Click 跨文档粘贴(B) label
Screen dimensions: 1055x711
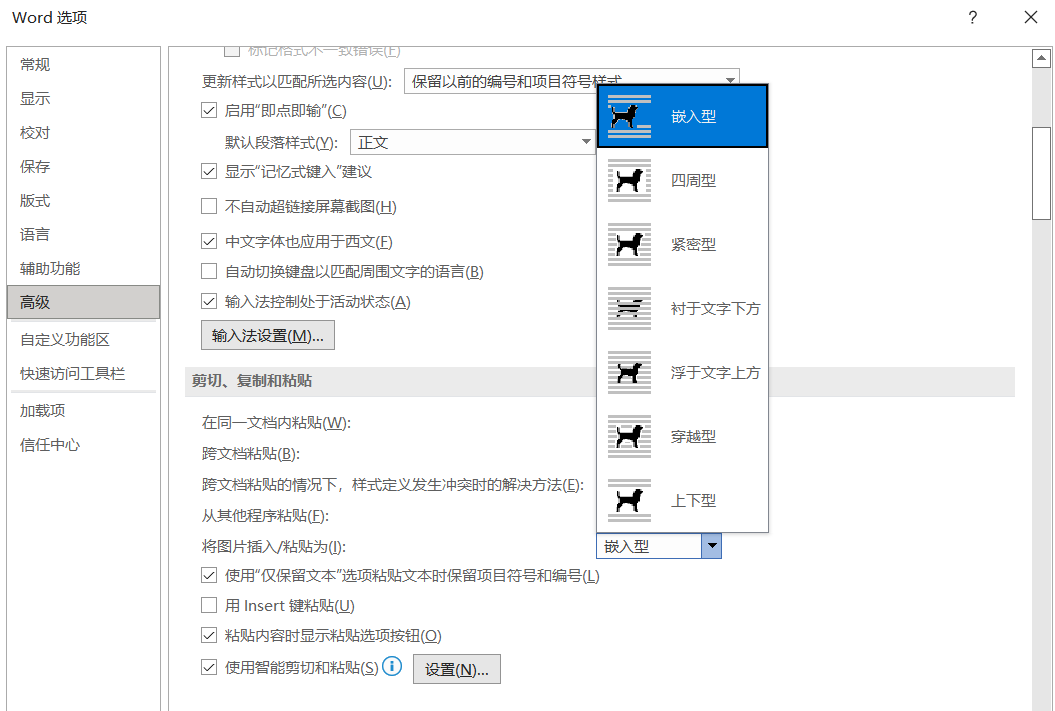tap(251, 453)
